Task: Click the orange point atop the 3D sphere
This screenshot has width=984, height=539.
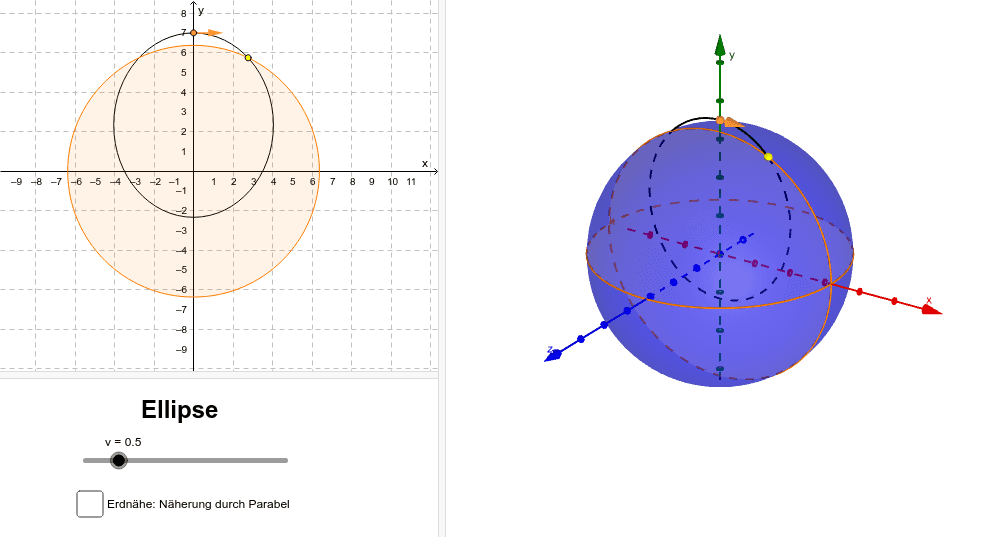Action: click(x=720, y=120)
